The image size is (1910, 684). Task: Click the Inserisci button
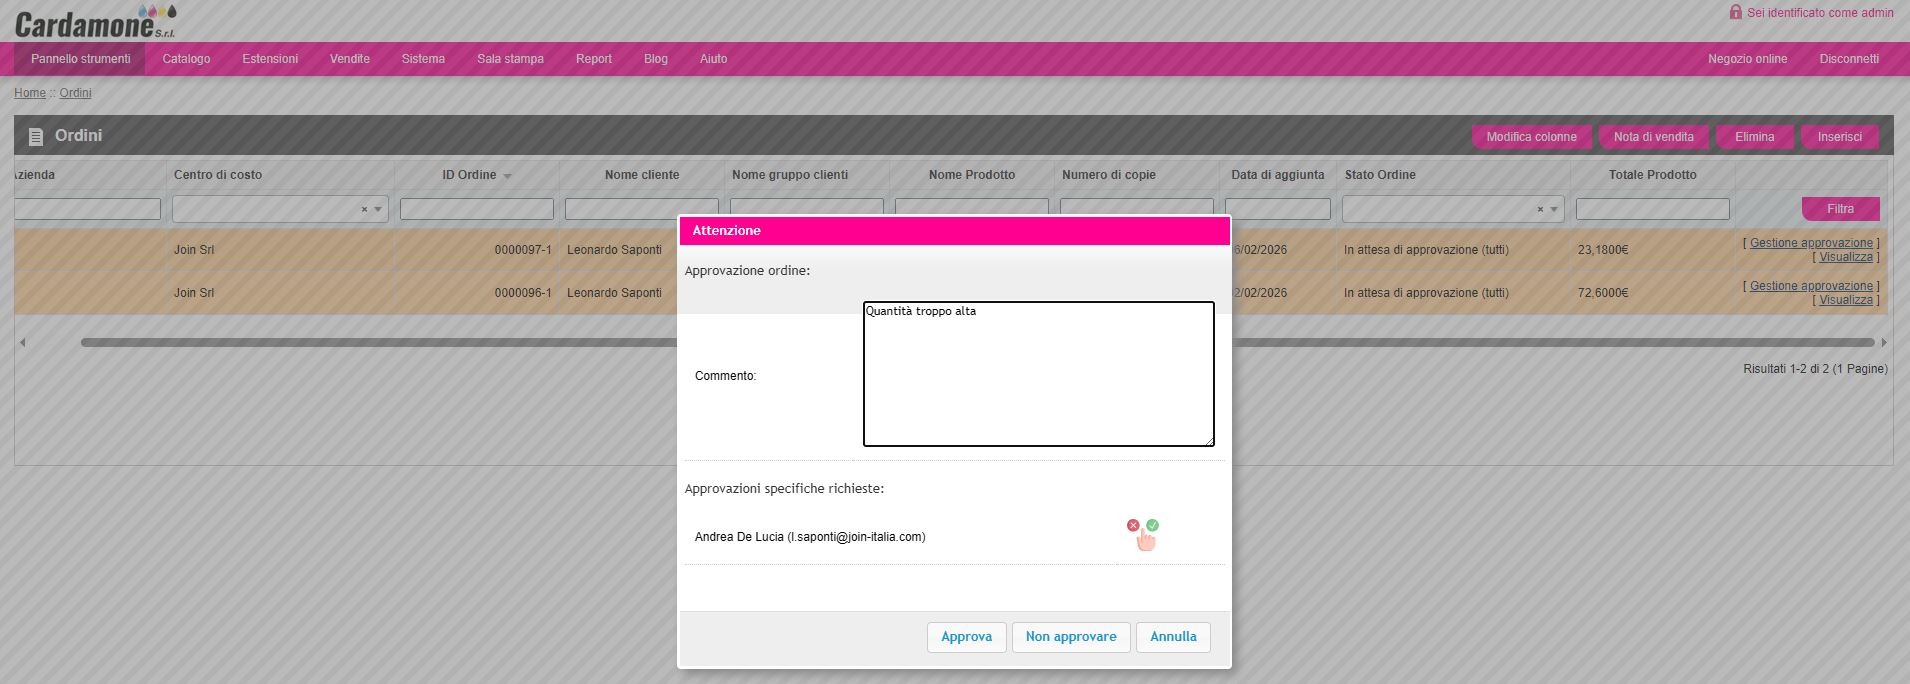tap(1839, 137)
